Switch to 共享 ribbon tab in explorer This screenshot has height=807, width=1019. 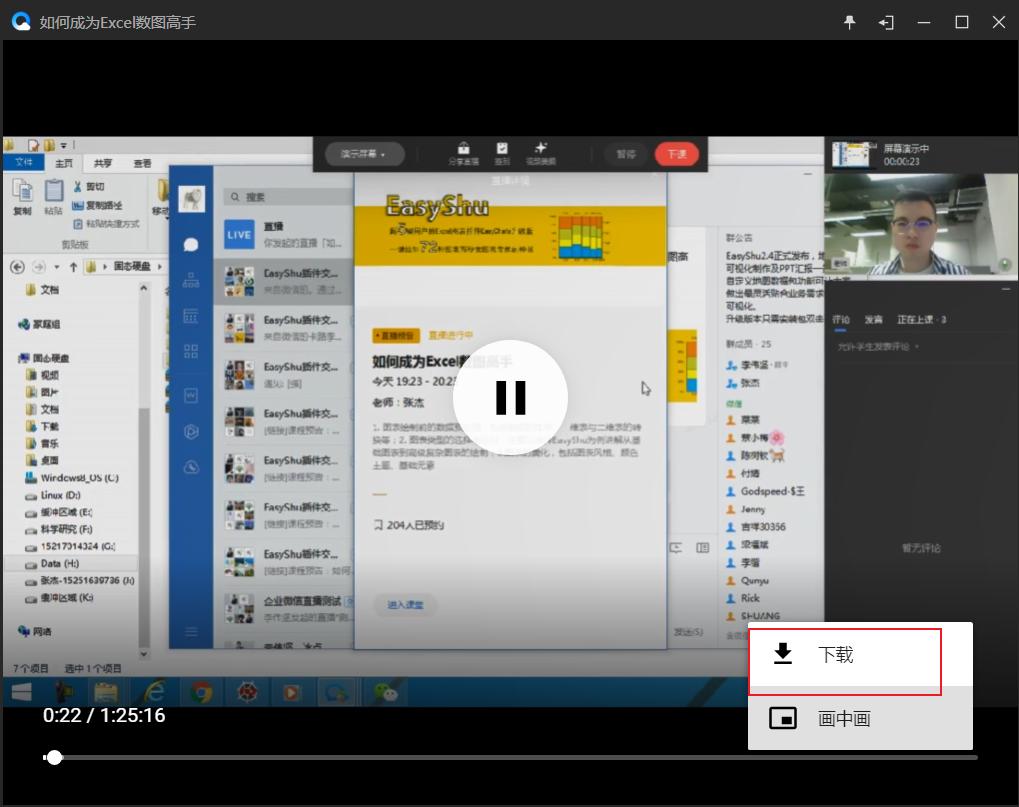coord(103,163)
